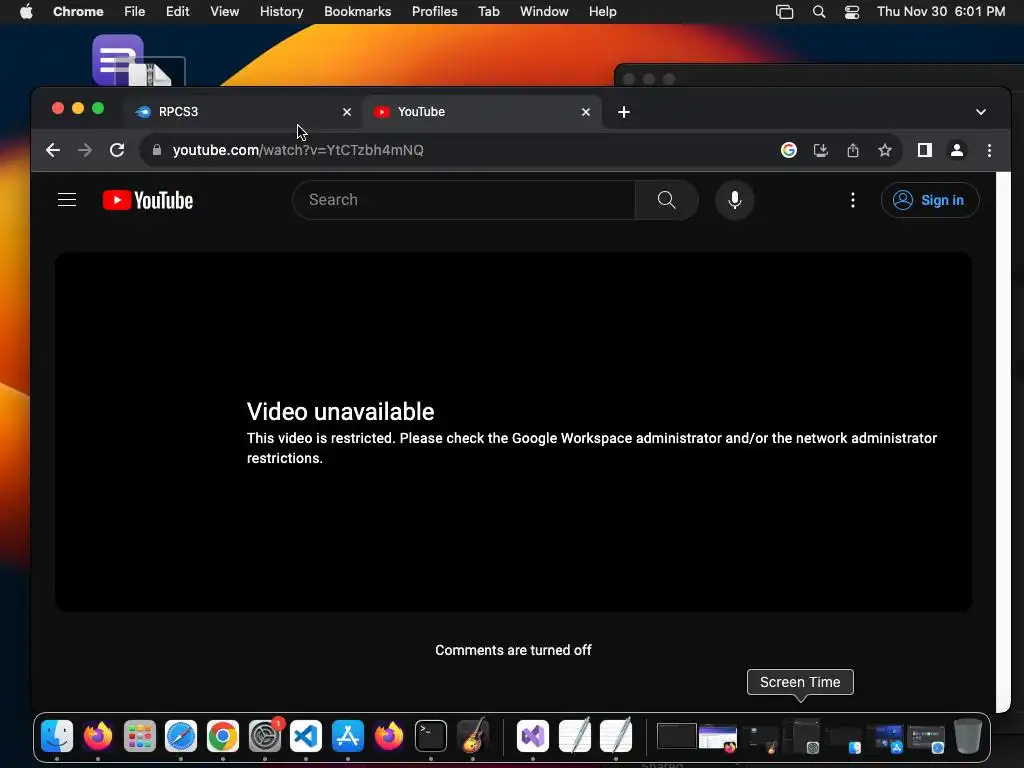The width and height of the screenshot is (1024, 768).
Task: Click the Chrome icon in the dock
Action: tap(223, 736)
